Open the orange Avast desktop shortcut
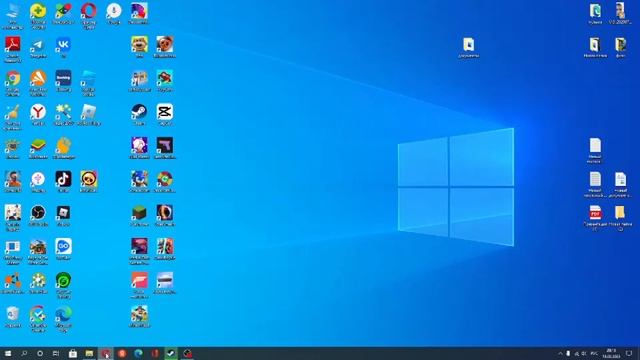 [38, 83]
